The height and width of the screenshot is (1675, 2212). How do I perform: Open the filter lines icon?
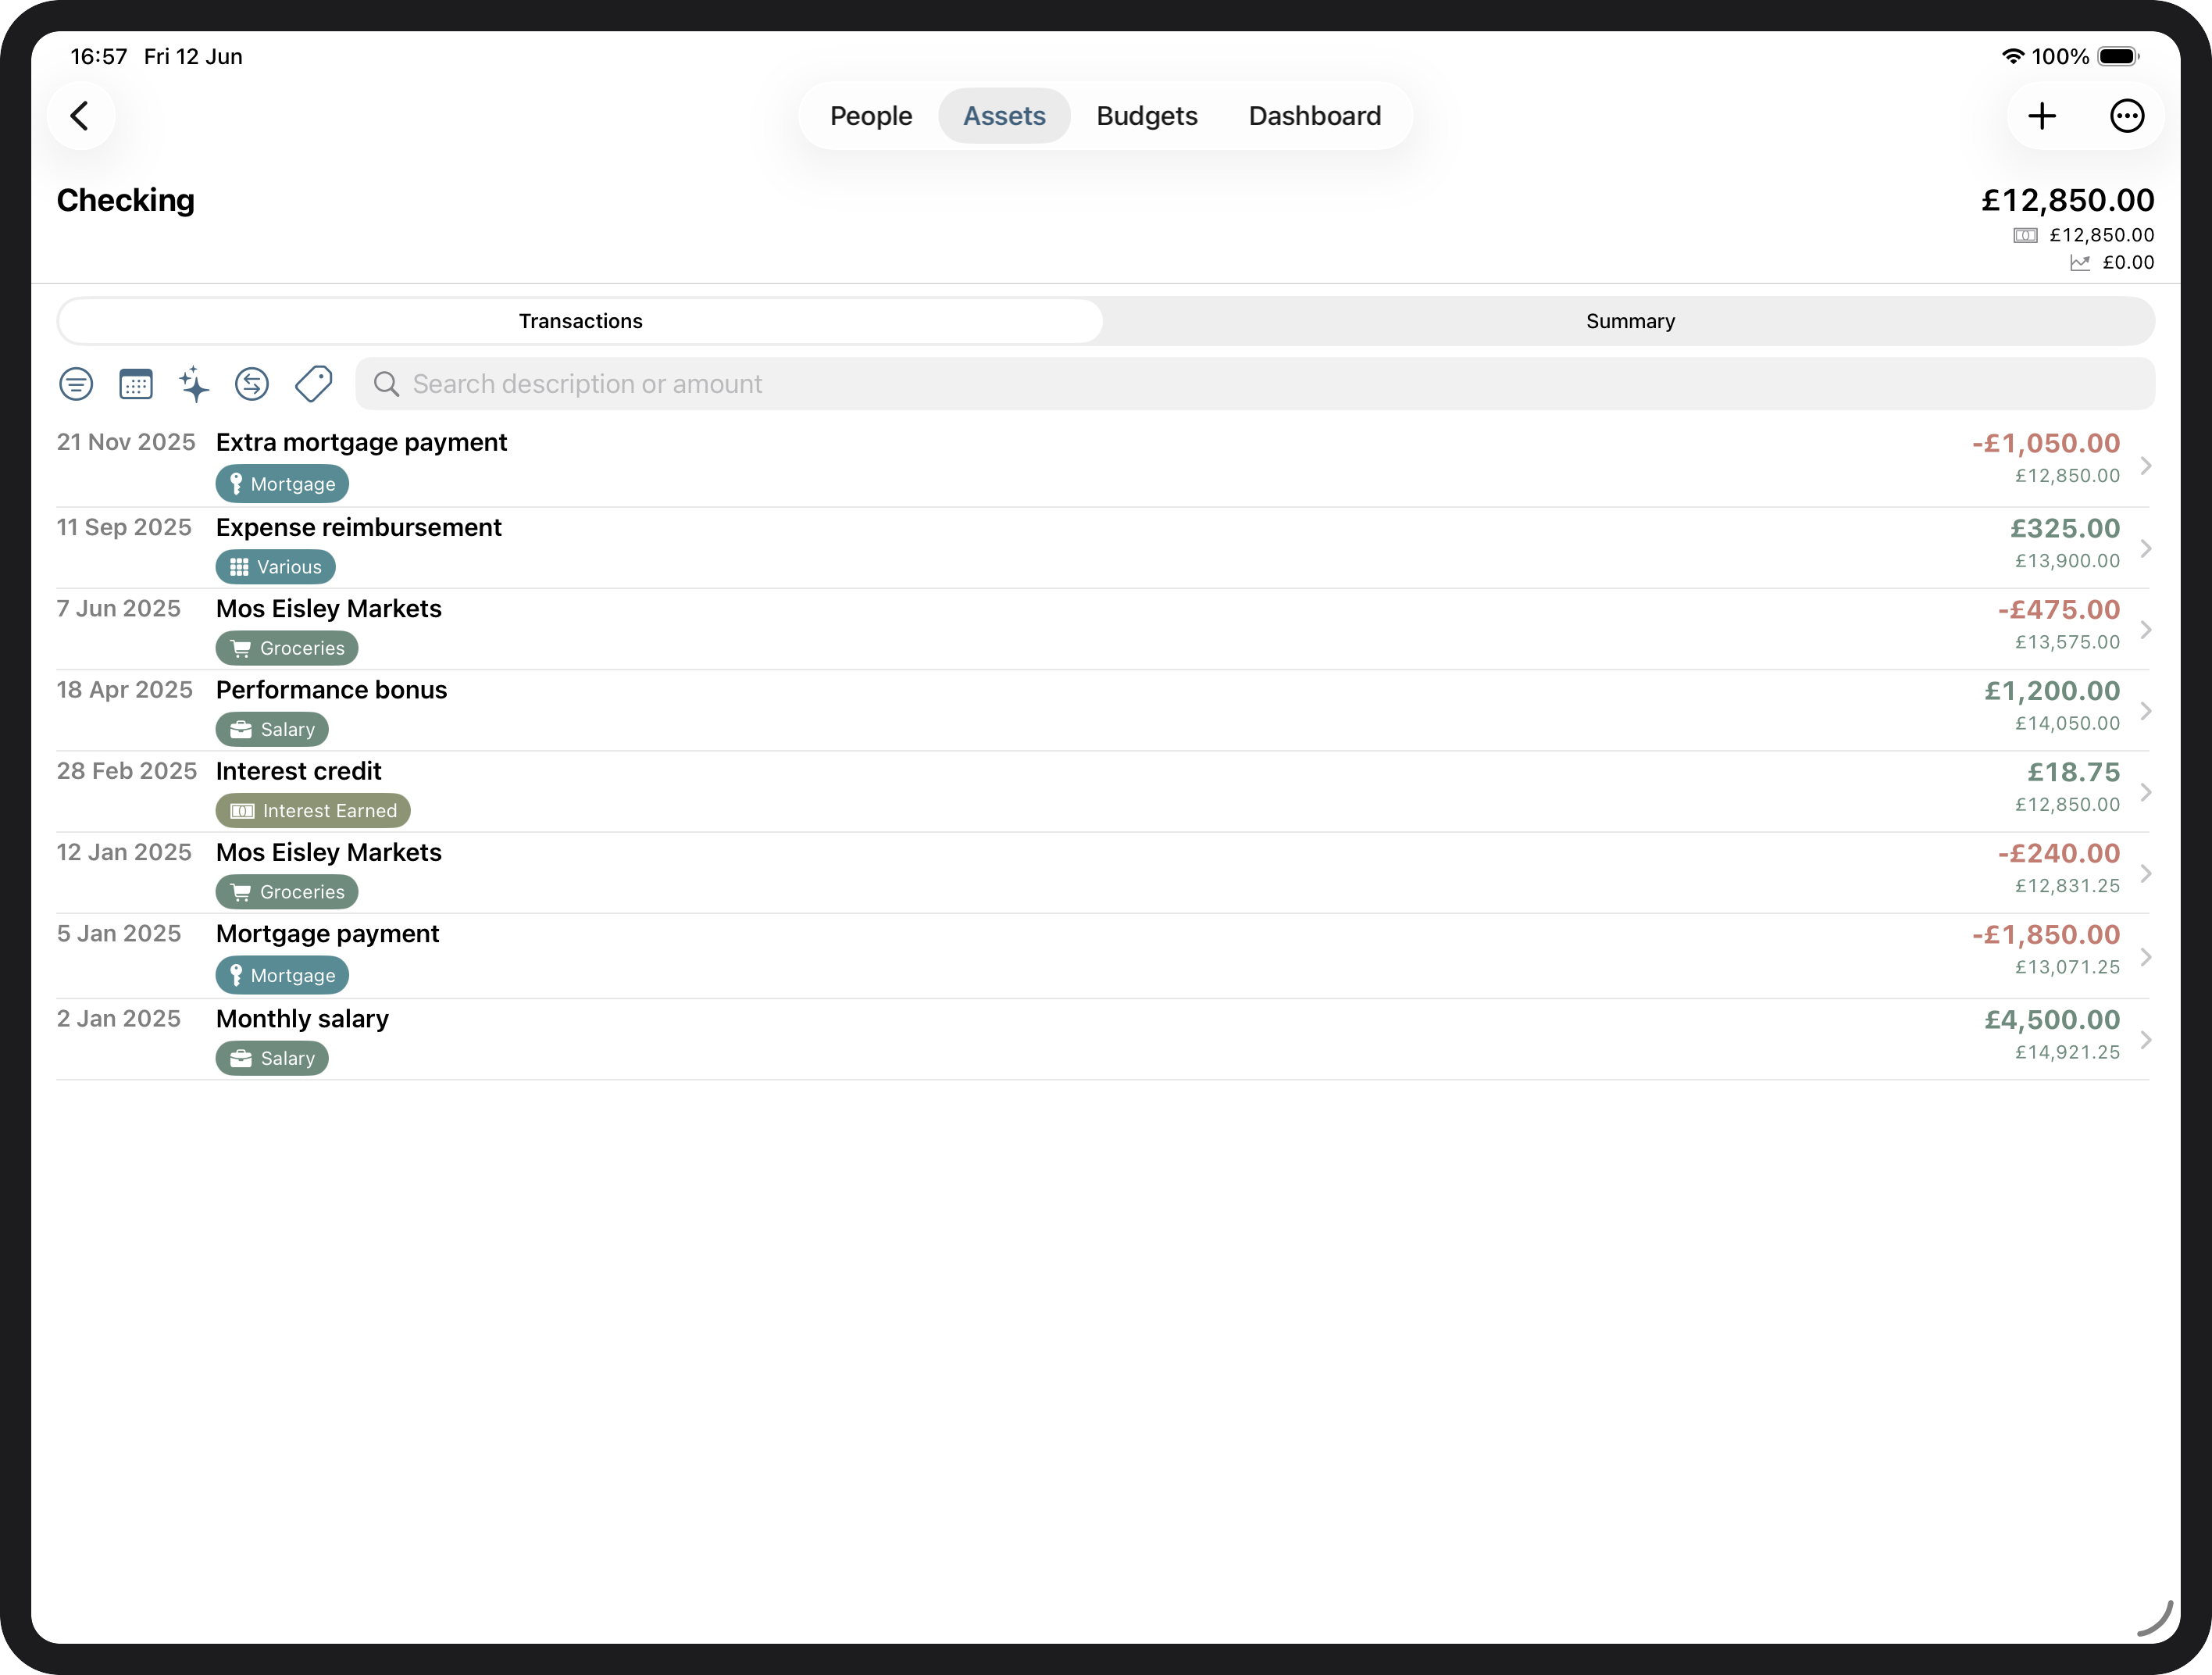coord(76,384)
